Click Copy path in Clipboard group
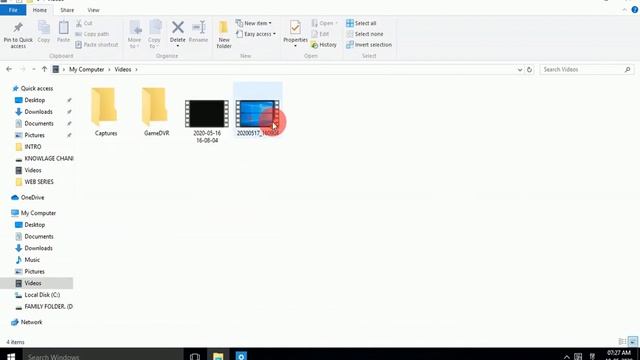Viewport: 640px width, 360px height. 92,34
